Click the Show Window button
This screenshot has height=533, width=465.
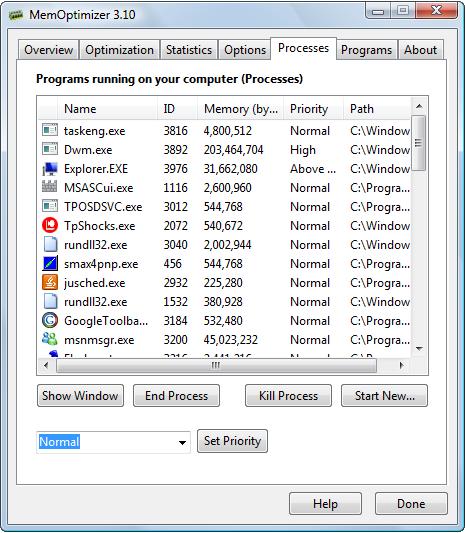click(x=80, y=396)
